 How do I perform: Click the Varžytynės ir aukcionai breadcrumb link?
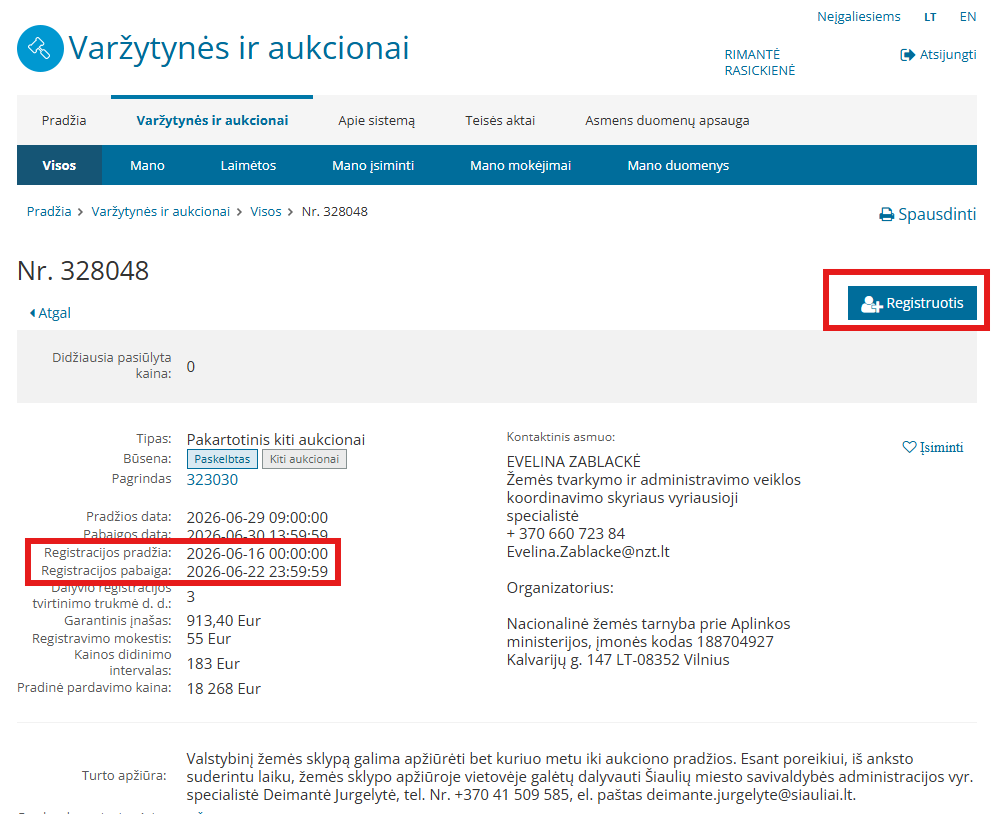click(161, 212)
